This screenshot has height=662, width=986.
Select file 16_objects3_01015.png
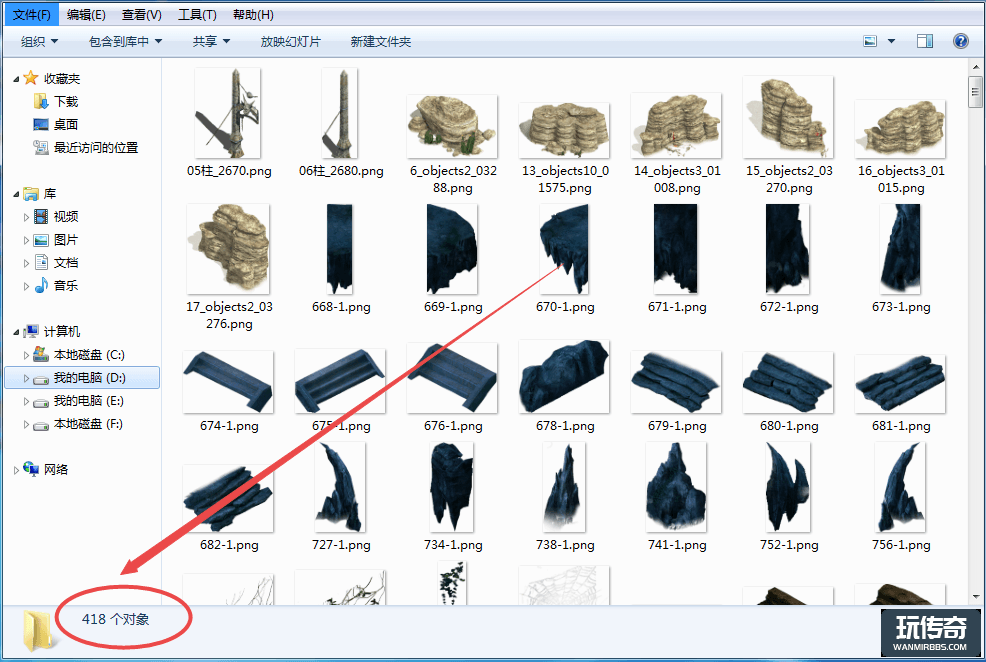point(900,129)
